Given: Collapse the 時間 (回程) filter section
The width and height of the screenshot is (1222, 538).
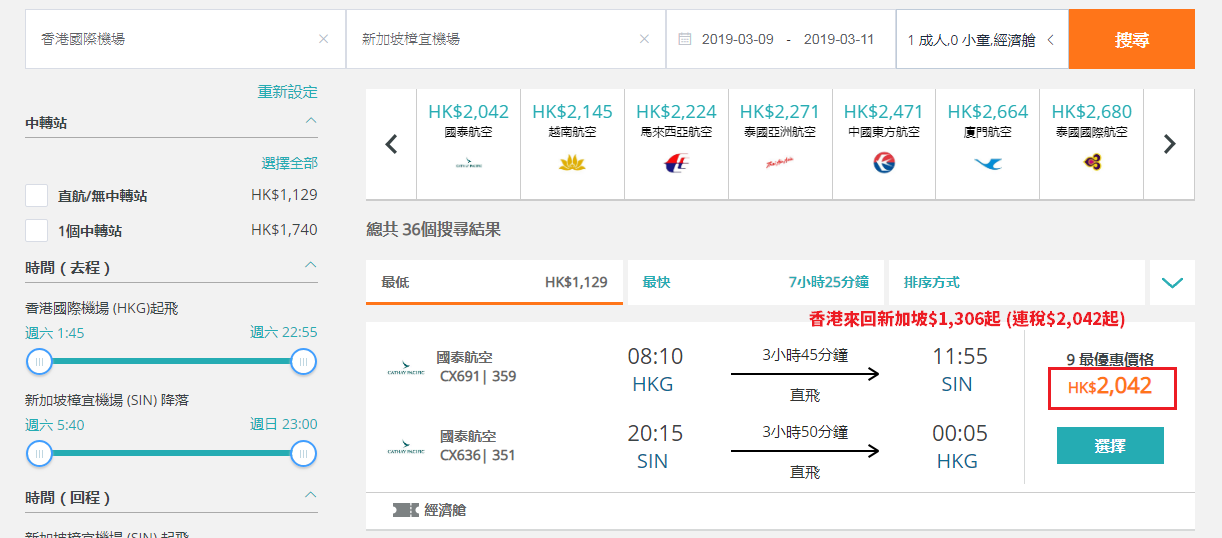Looking at the screenshot, I should click(x=311, y=495).
